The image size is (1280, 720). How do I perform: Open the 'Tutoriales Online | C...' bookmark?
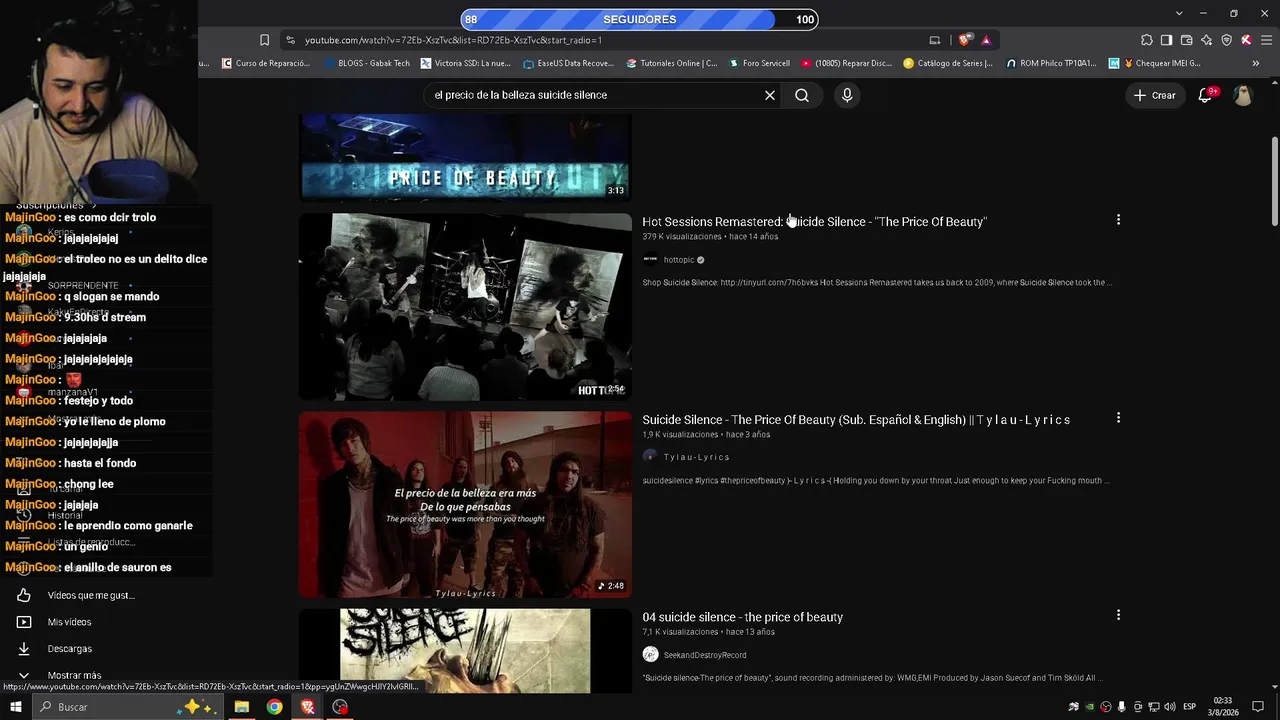(x=672, y=63)
